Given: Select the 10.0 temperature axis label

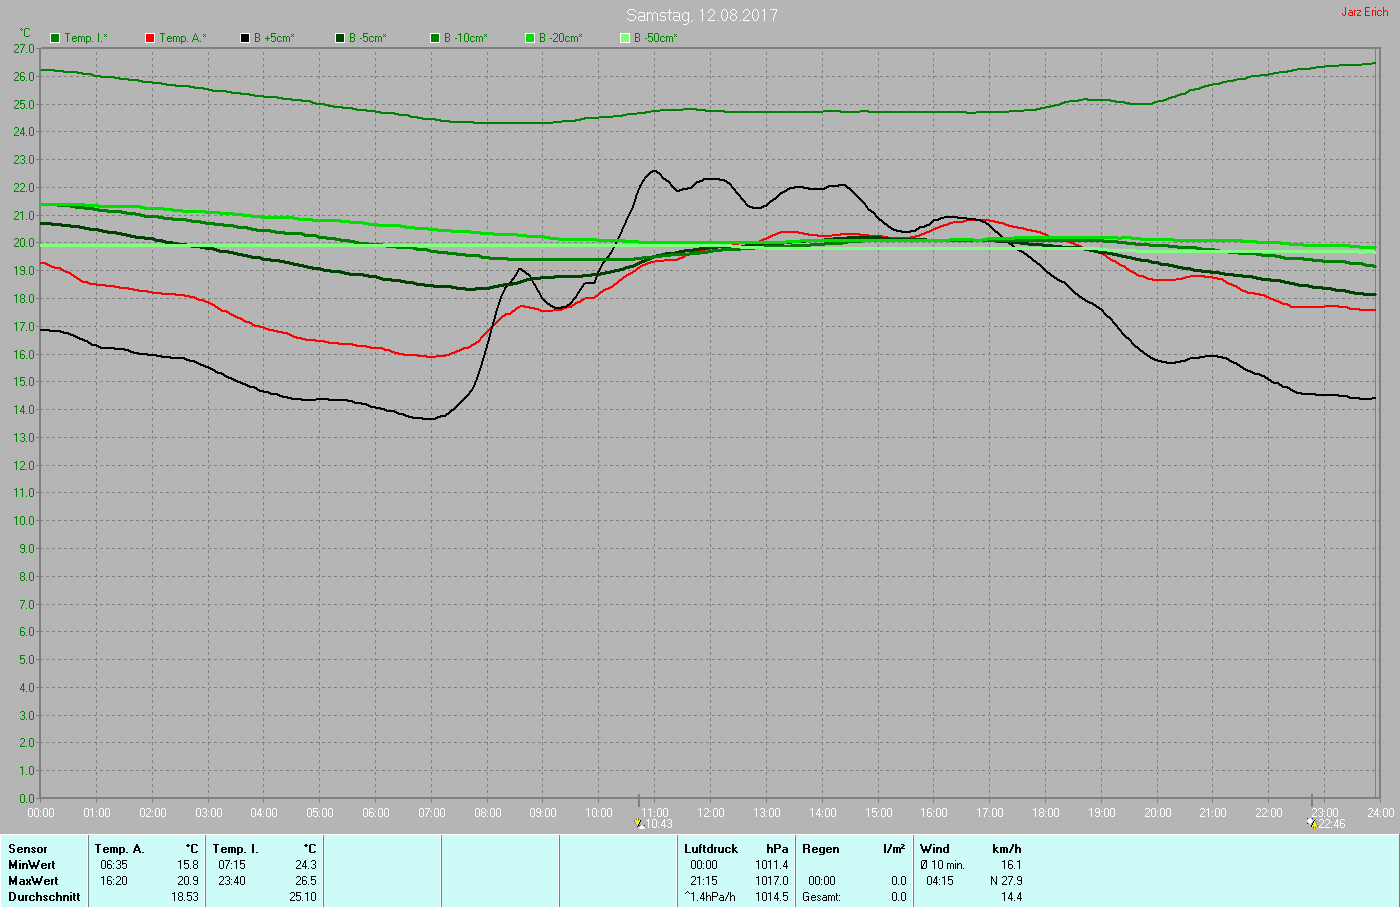Looking at the screenshot, I should pyautogui.click(x=24, y=521).
